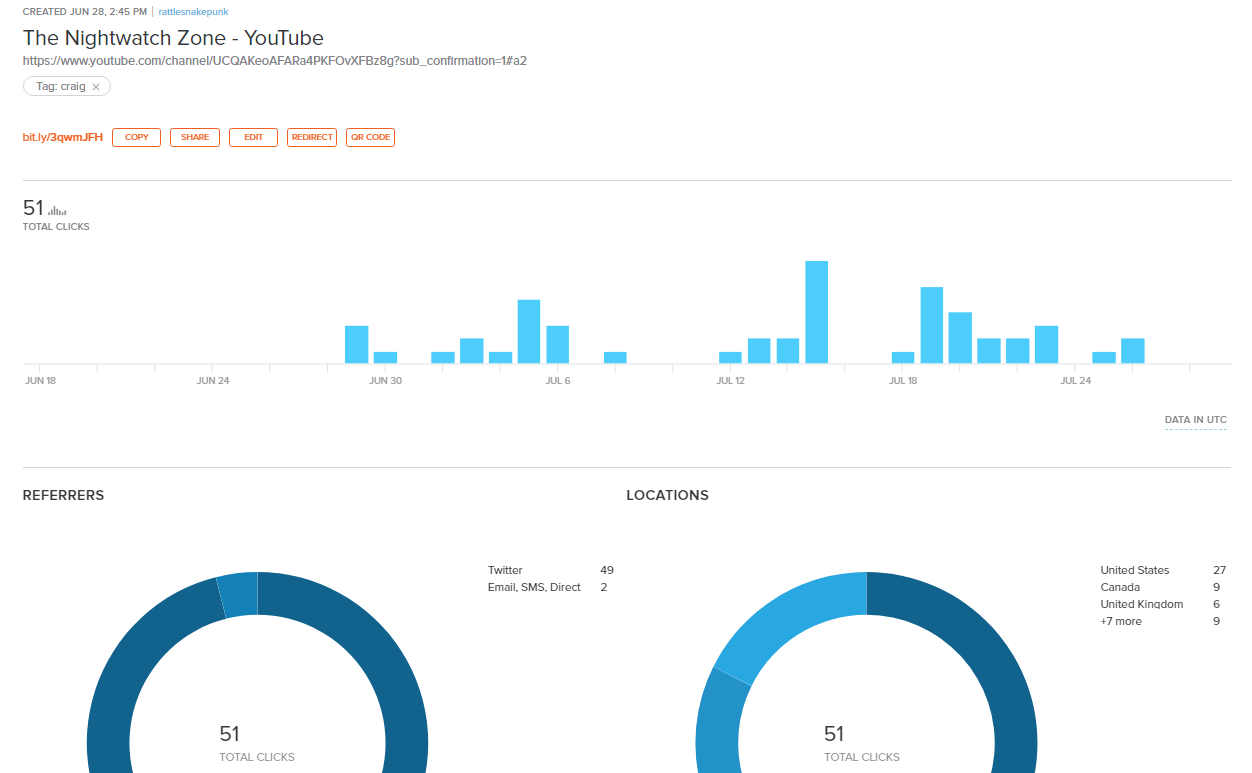Expand the +7 more locations
Viewport: 1252px width, 773px height.
[x=1121, y=621]
